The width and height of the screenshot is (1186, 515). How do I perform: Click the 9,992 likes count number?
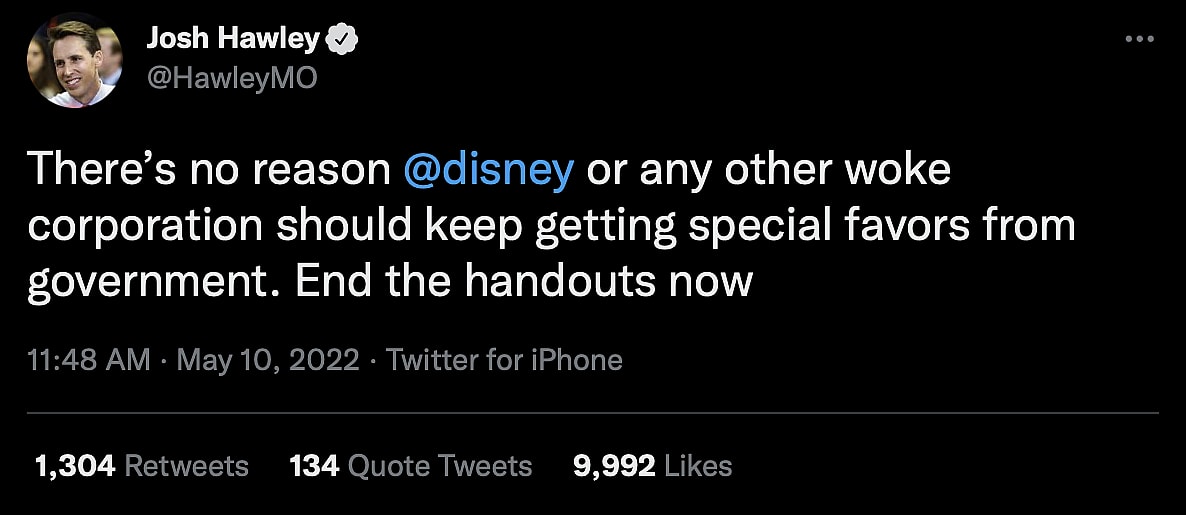[614, 465]
